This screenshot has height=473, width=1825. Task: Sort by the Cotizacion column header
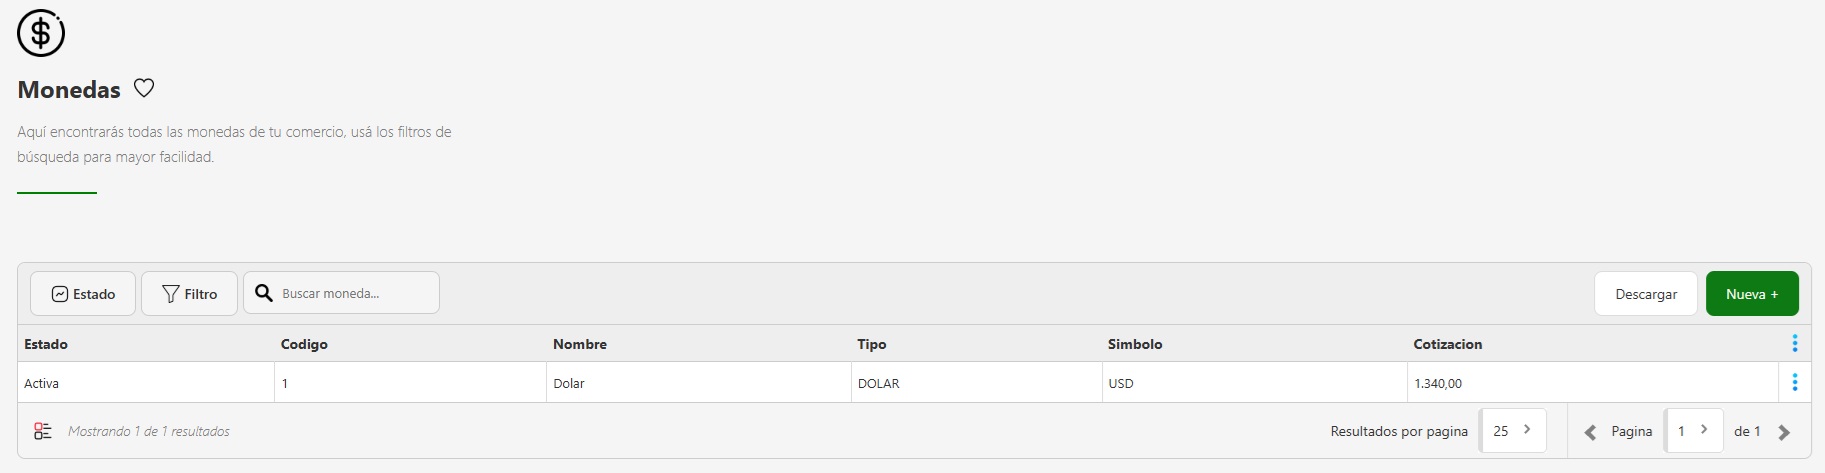pyautogui.click(x=1447, y=344)
